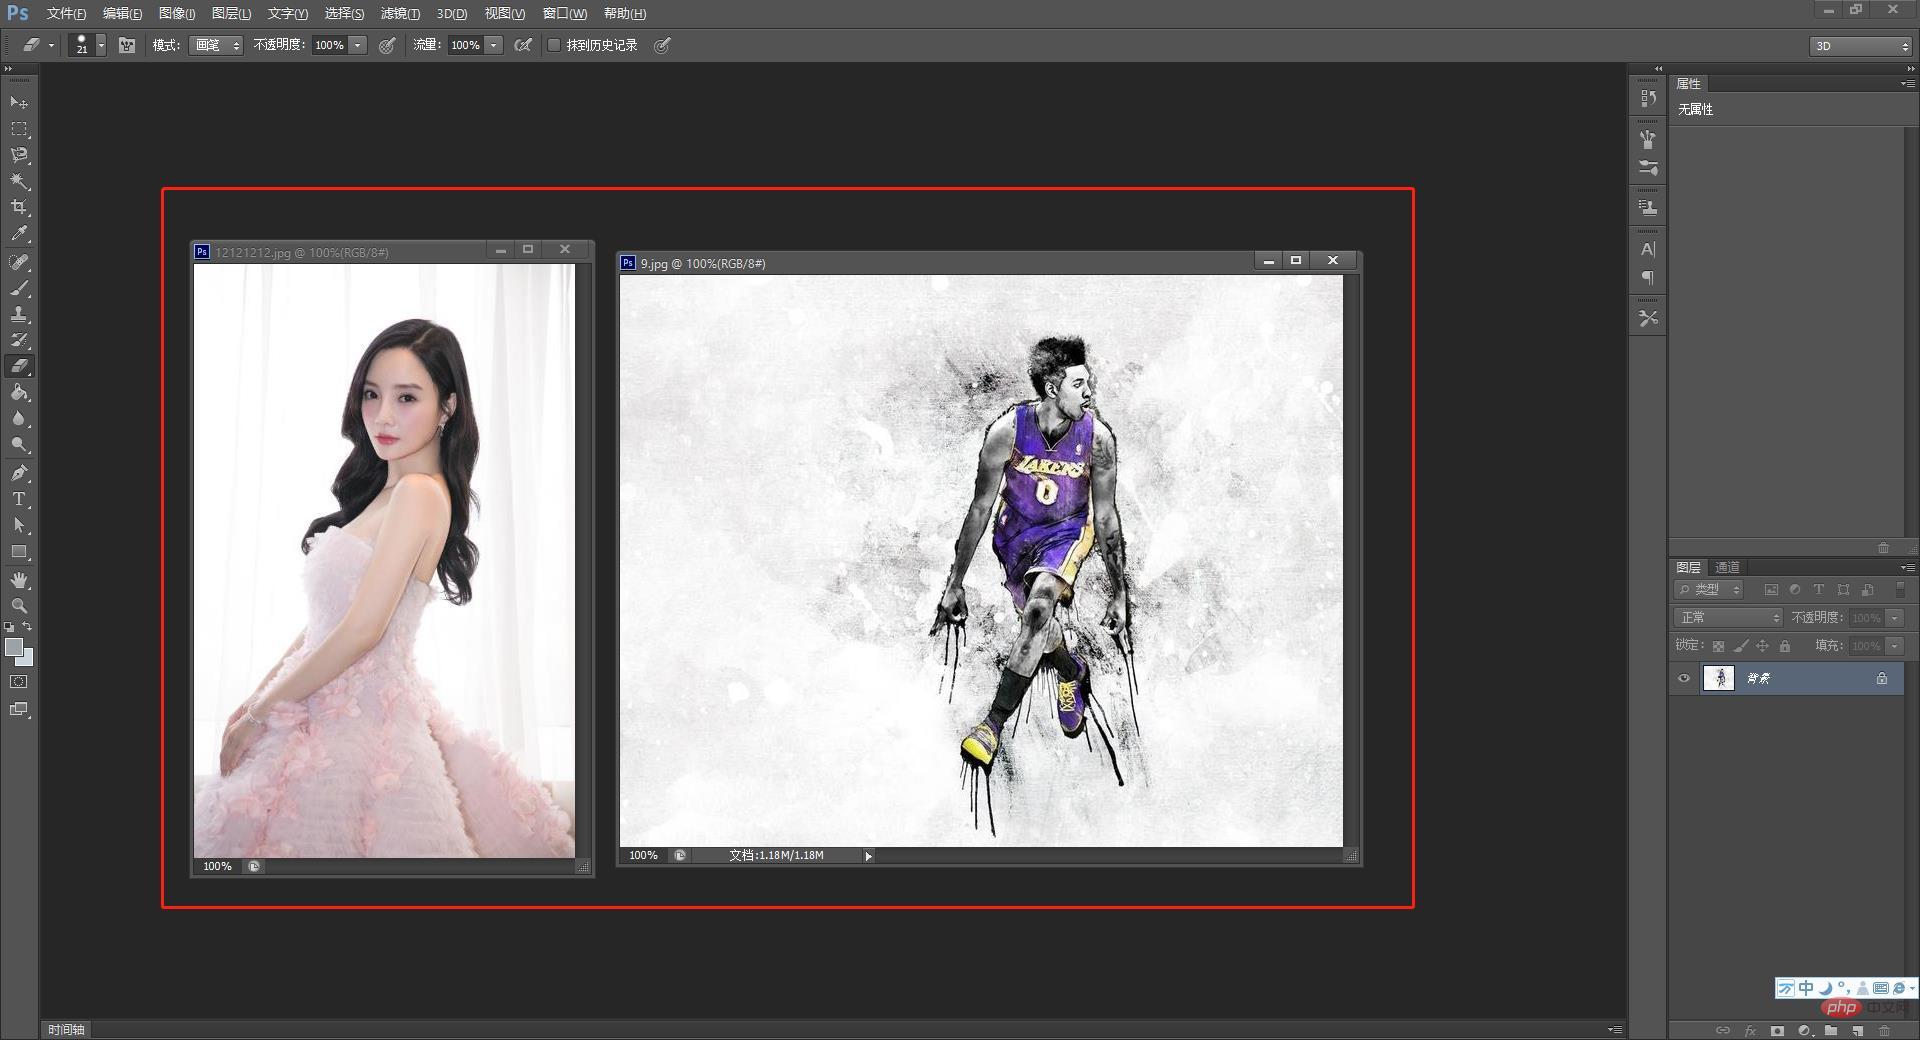Toggle lock image pixels
This screenshot has width=1920, height=1040.
coord(1741,646)
